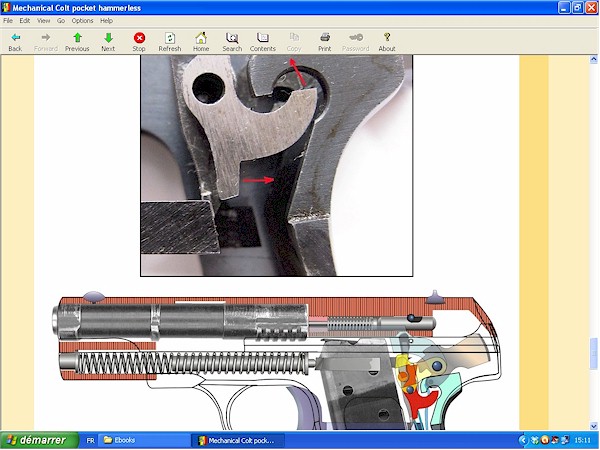Click the grayed Forward arrow
The height and width of the screenshot is (450, 600).
46,42
